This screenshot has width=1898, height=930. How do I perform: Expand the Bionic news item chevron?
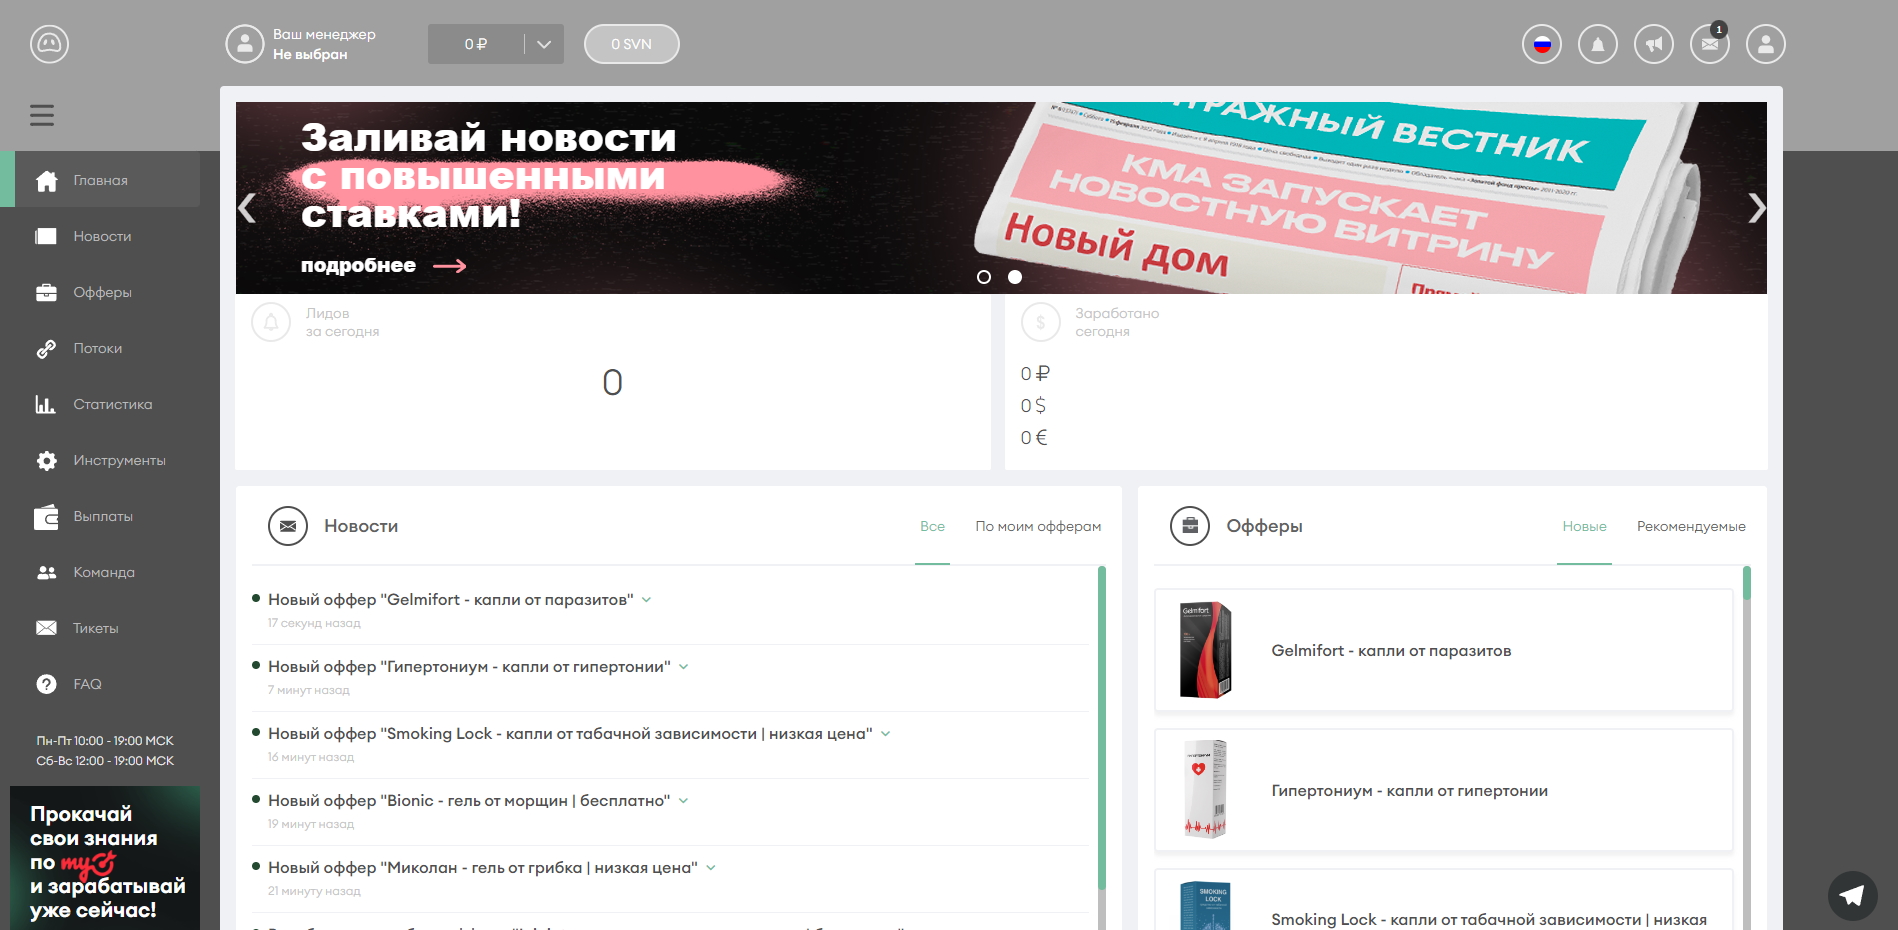tap(684, 801)
